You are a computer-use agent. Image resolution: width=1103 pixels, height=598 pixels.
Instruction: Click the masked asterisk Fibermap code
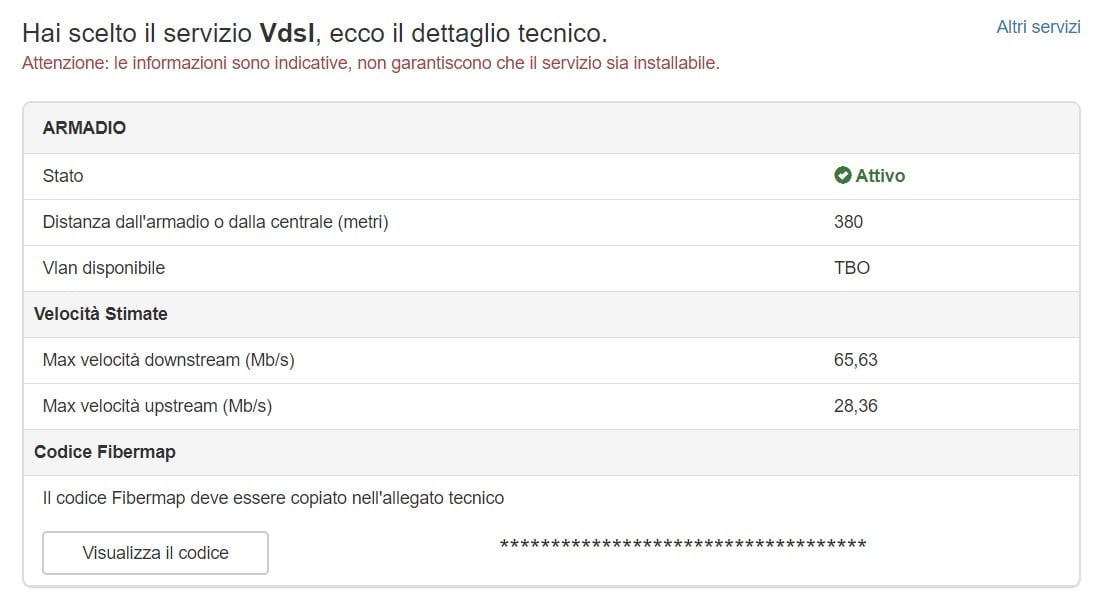682,545
